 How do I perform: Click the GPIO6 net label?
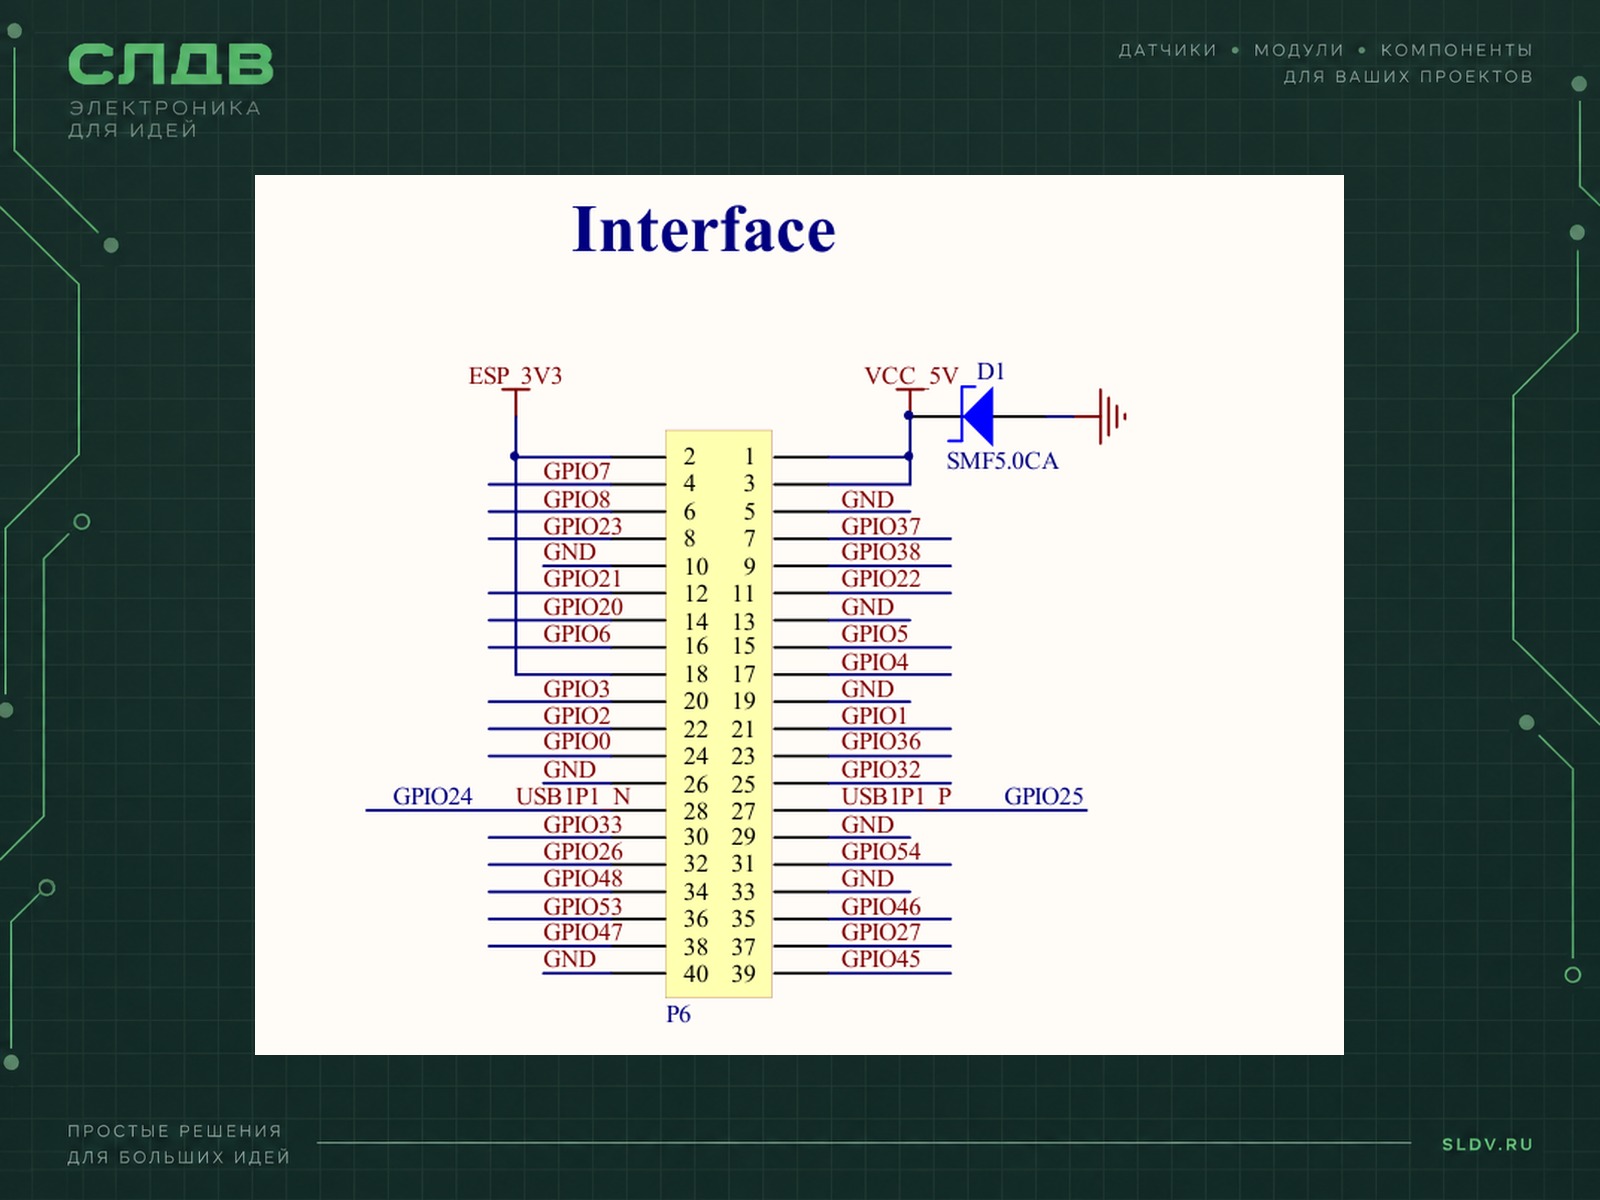(x=577, y=634)
